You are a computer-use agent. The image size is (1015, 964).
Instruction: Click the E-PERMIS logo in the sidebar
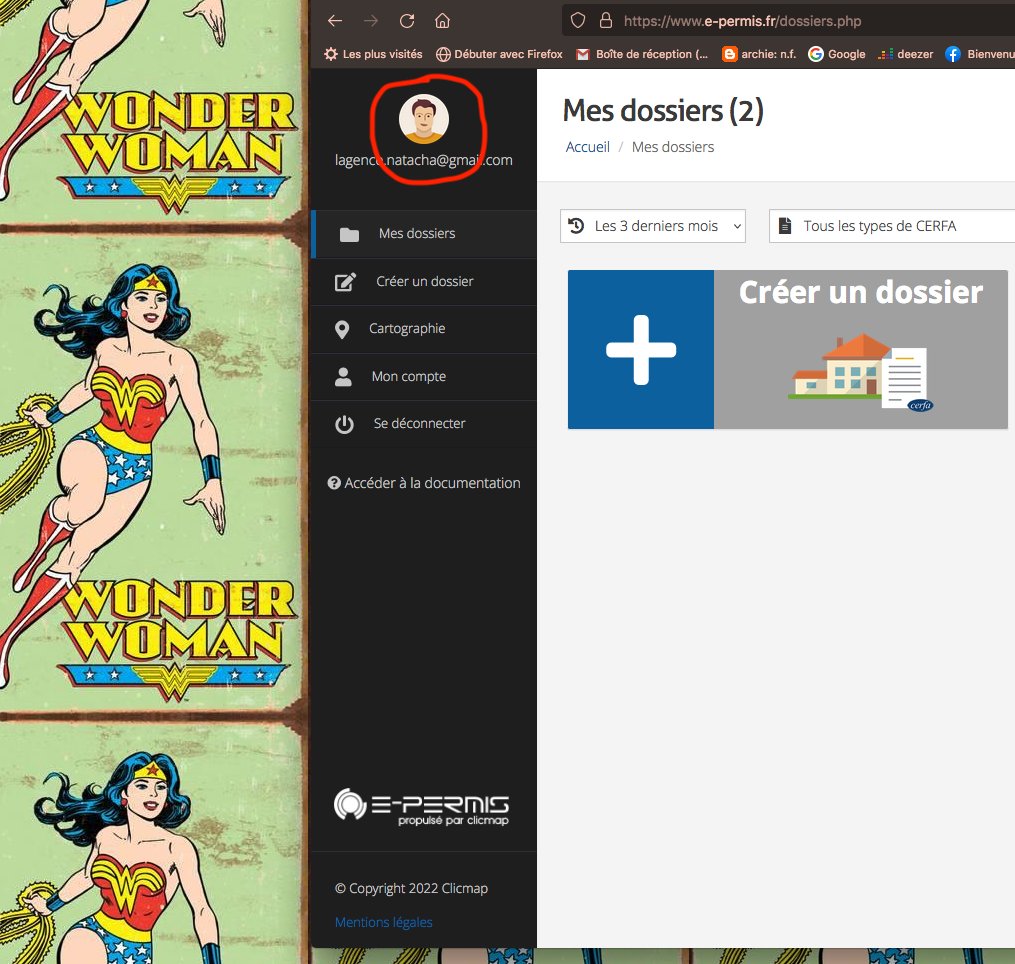click(421, 807)
